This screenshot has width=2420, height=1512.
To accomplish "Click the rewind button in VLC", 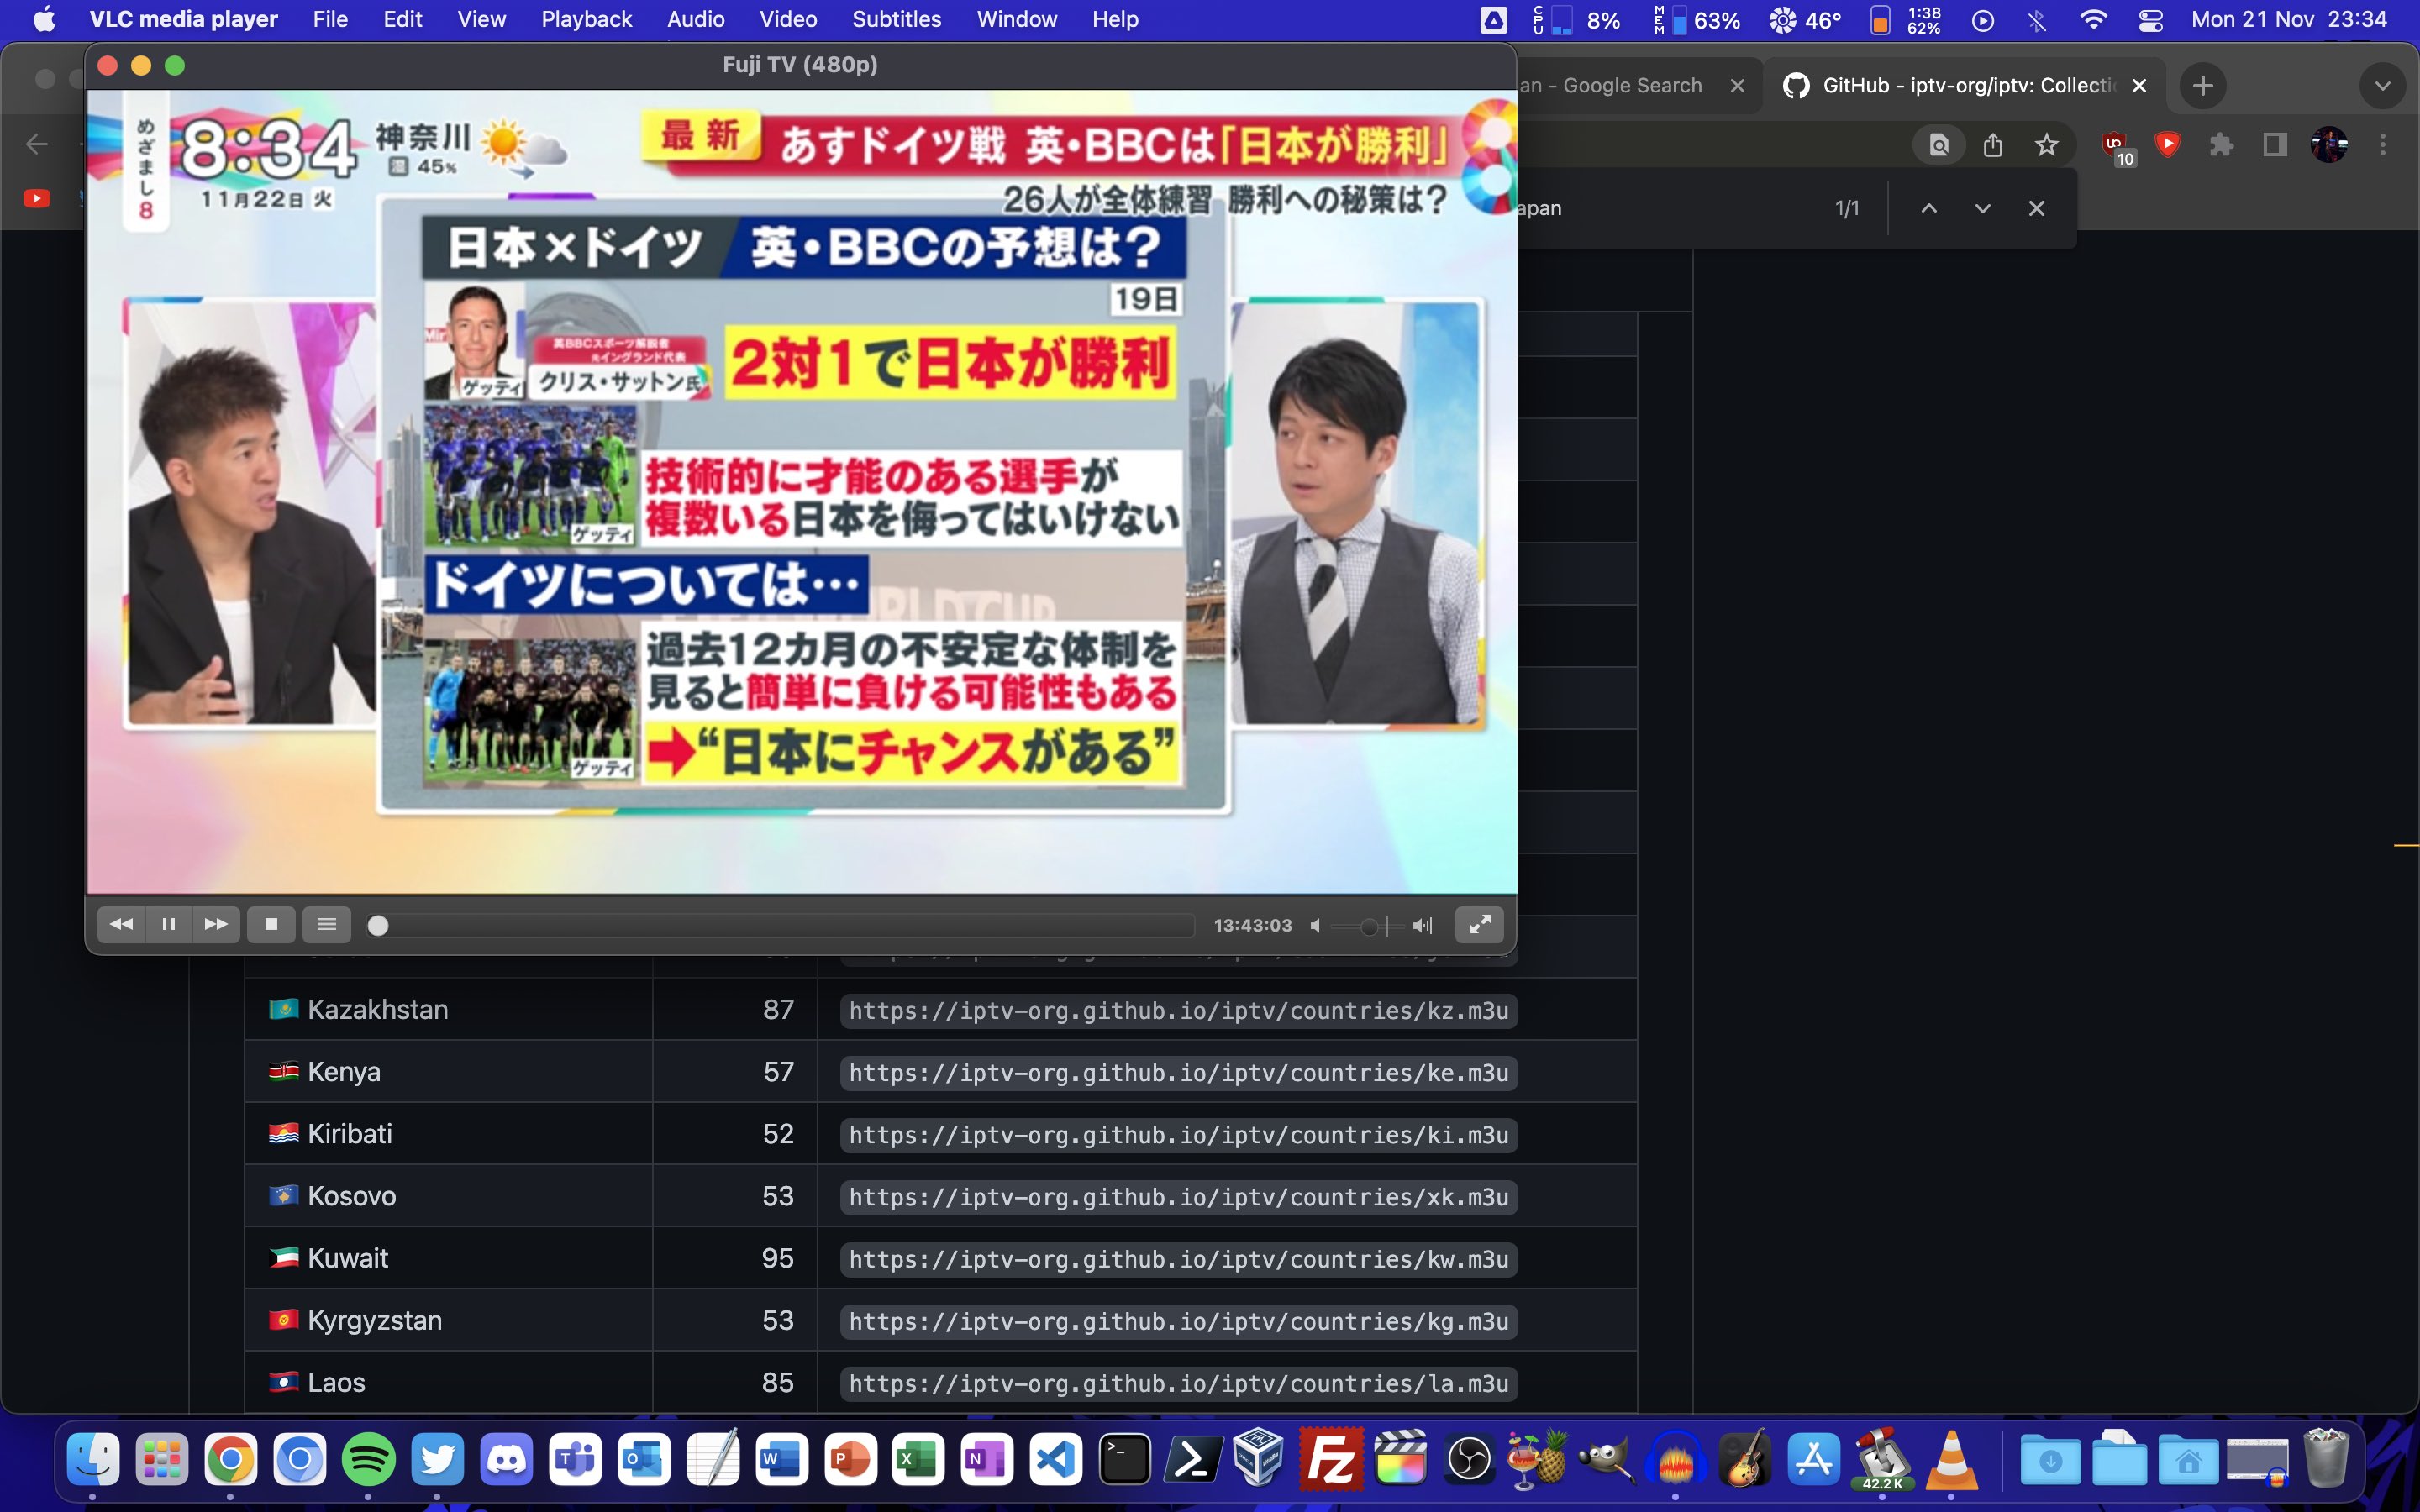I will pos(121,924).
